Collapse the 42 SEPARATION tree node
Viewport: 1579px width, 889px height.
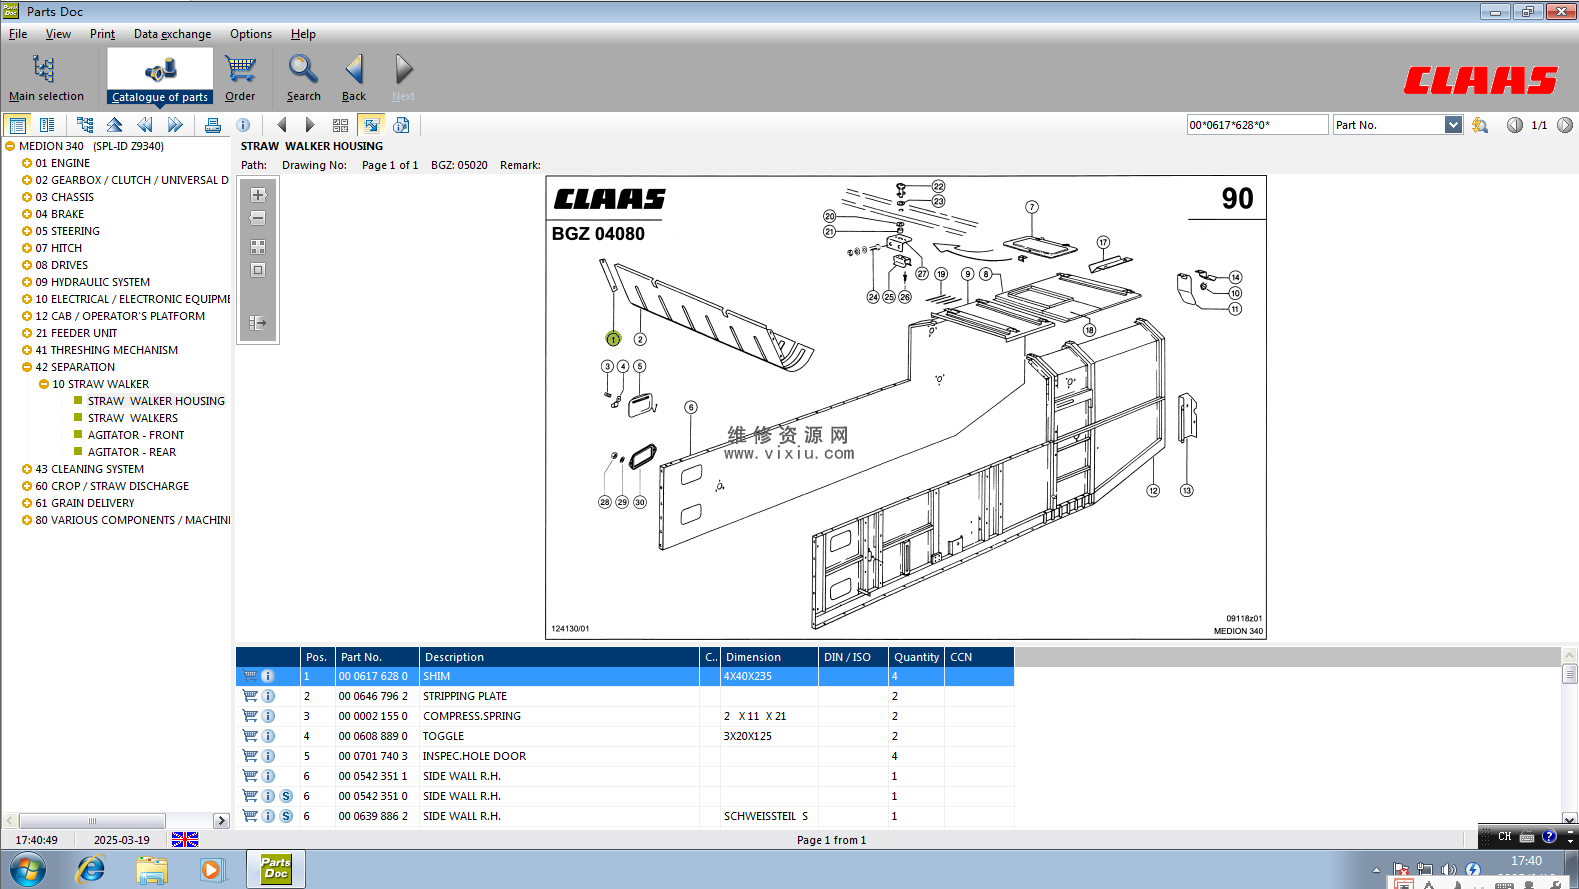[x=27, y=367]
